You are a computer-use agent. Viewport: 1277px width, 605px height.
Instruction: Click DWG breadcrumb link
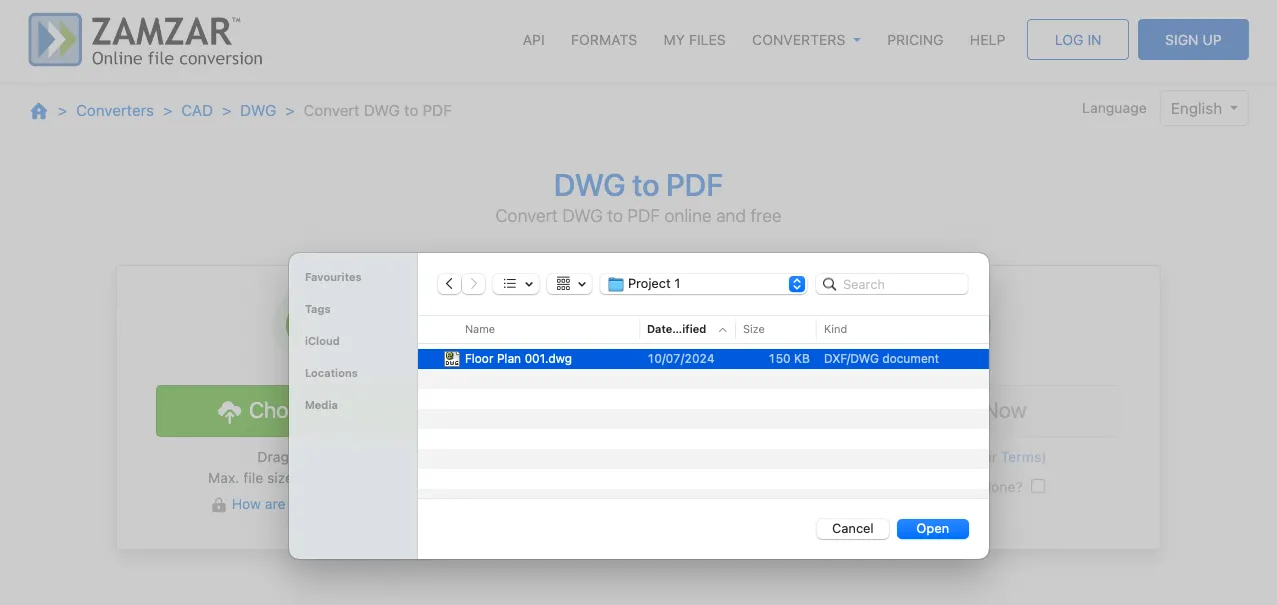pos(258,111)
